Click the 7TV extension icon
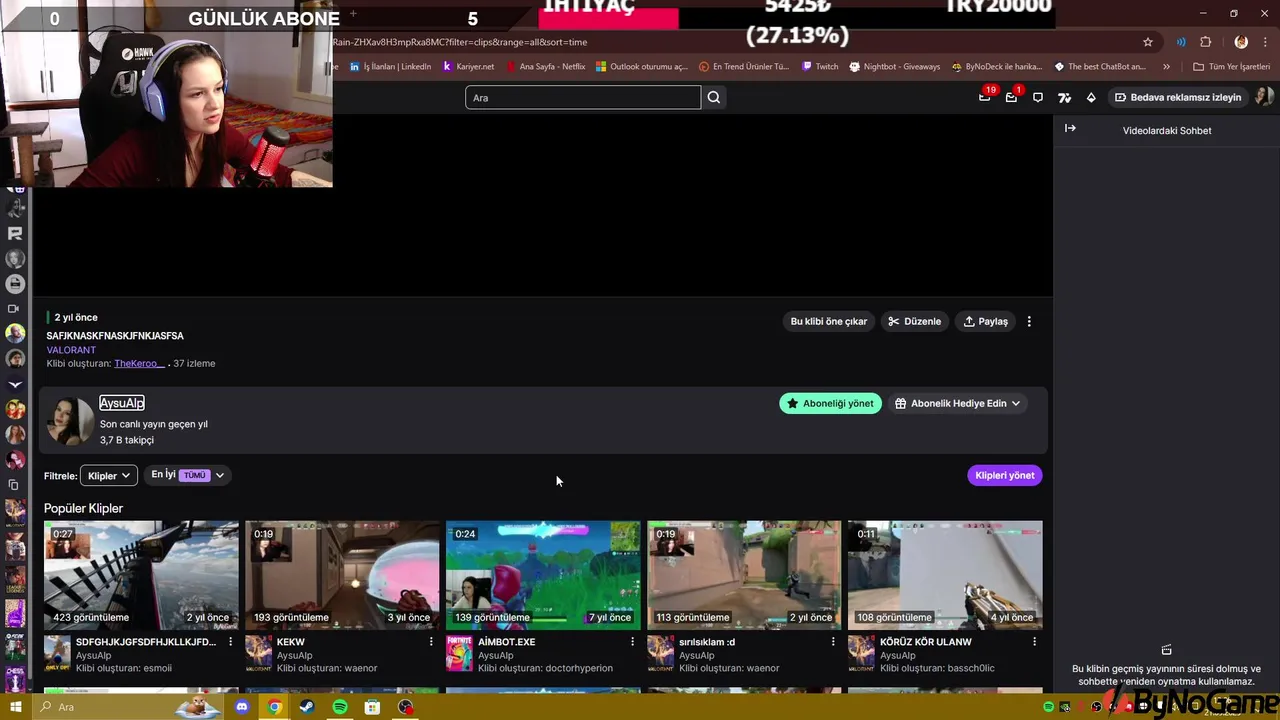The image size is (1280, 720). click(x=1064, y=97)
